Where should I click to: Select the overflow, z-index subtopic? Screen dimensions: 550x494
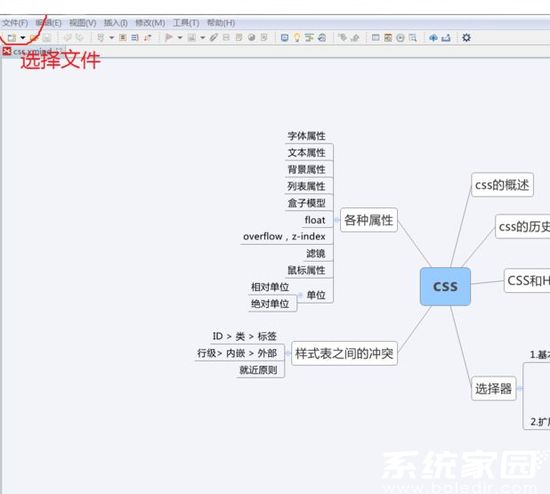coord(284,236)
